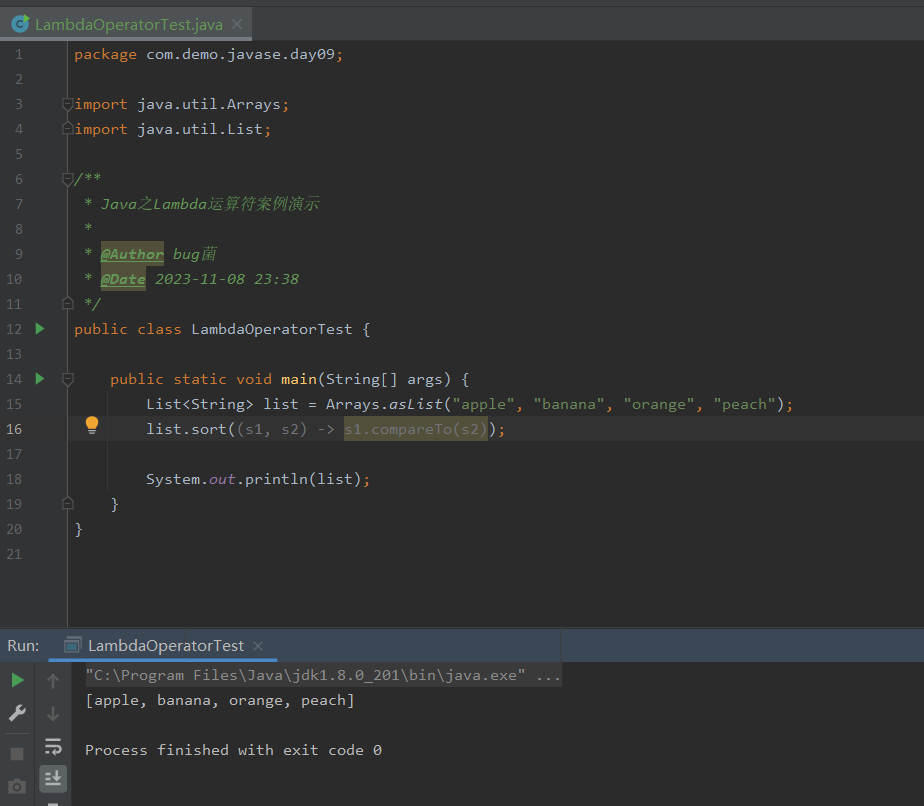Click the @Author Javadoc tag
924x806 pixels.
click(132, 254)
